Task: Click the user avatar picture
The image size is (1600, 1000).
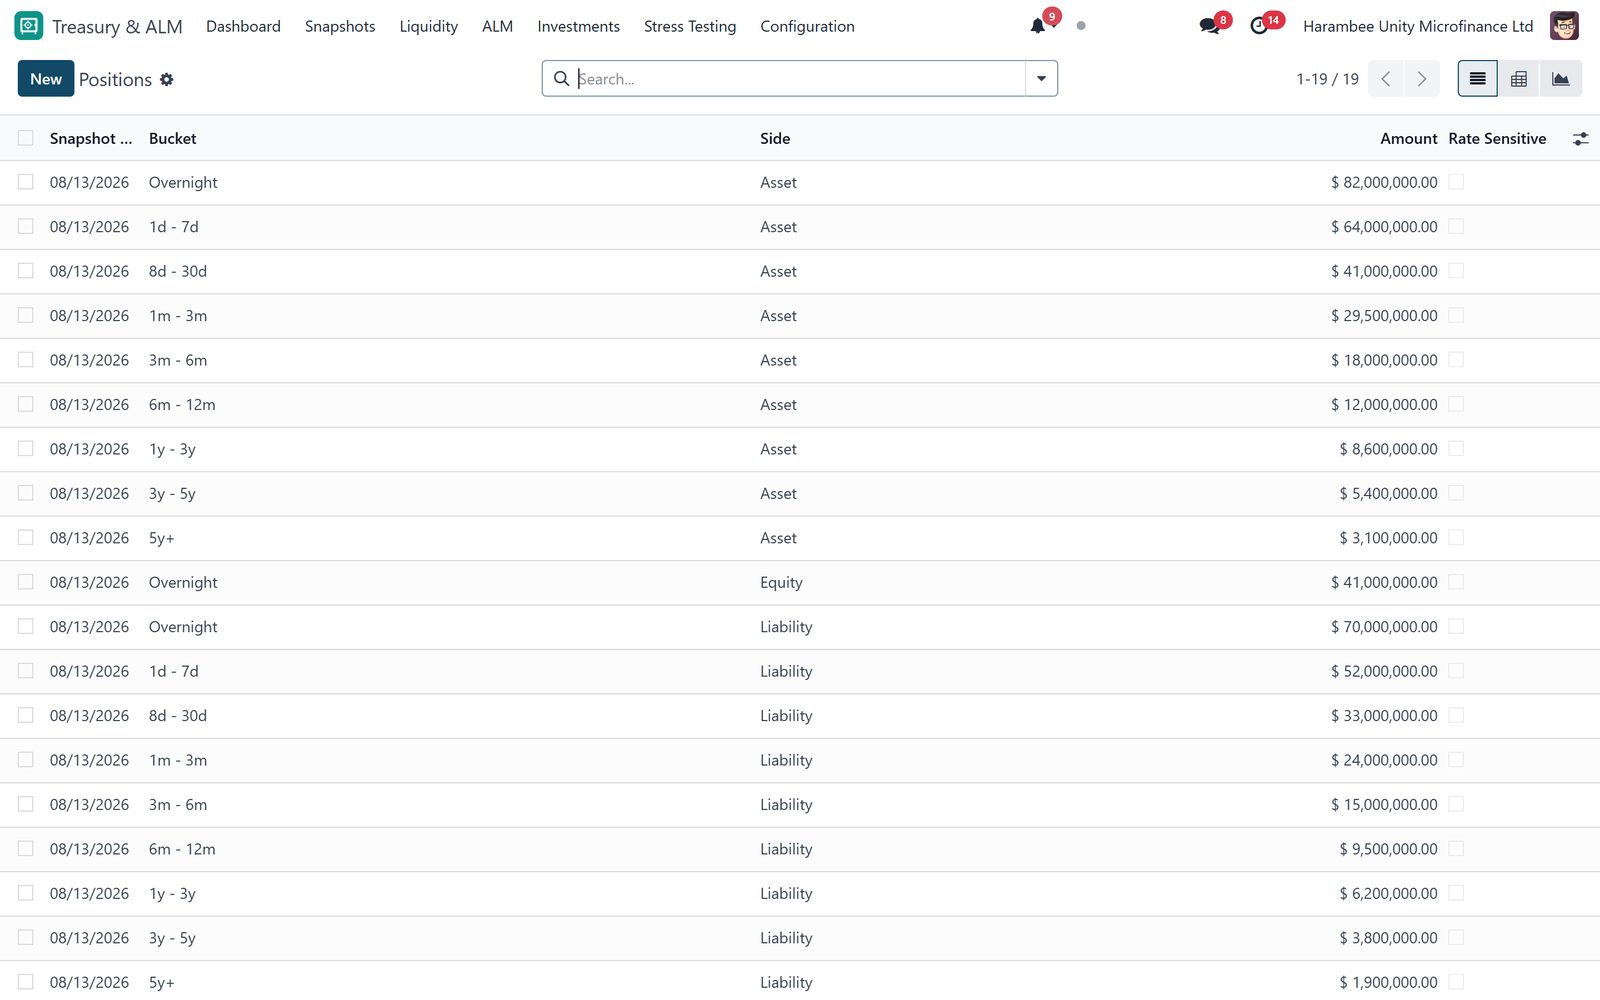Action: click(x=1564, y=26)
